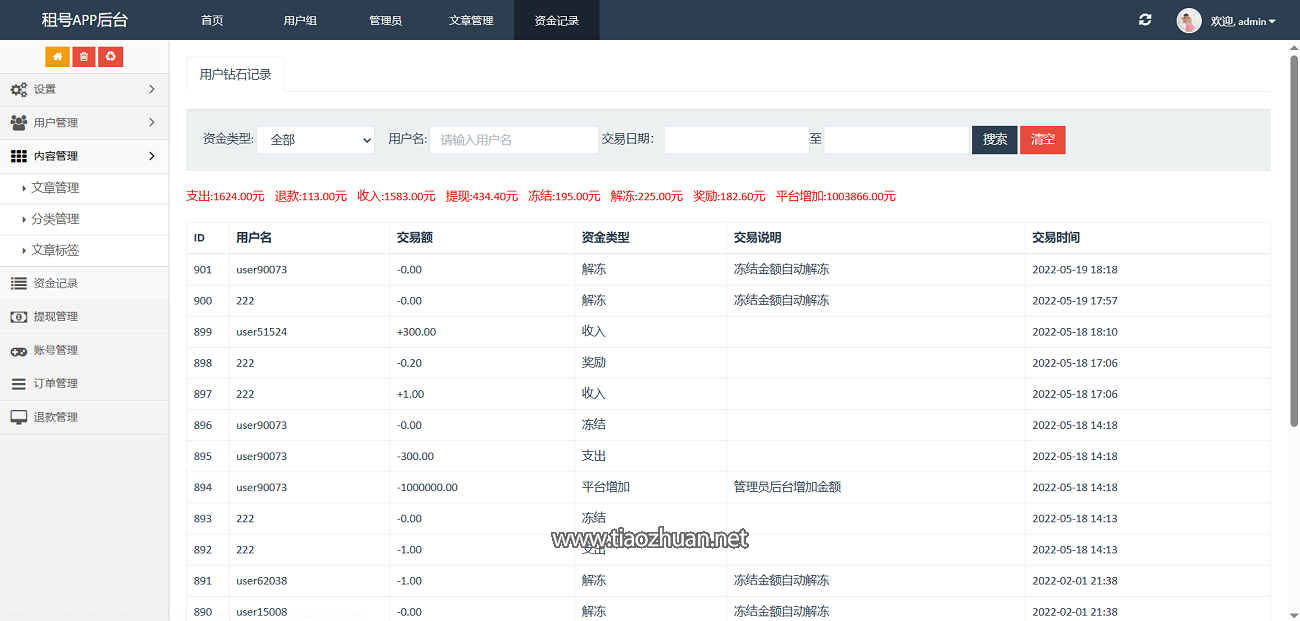Open 账号管理 with the gamepad icon
1300x621 pixels.
(55, 350)
